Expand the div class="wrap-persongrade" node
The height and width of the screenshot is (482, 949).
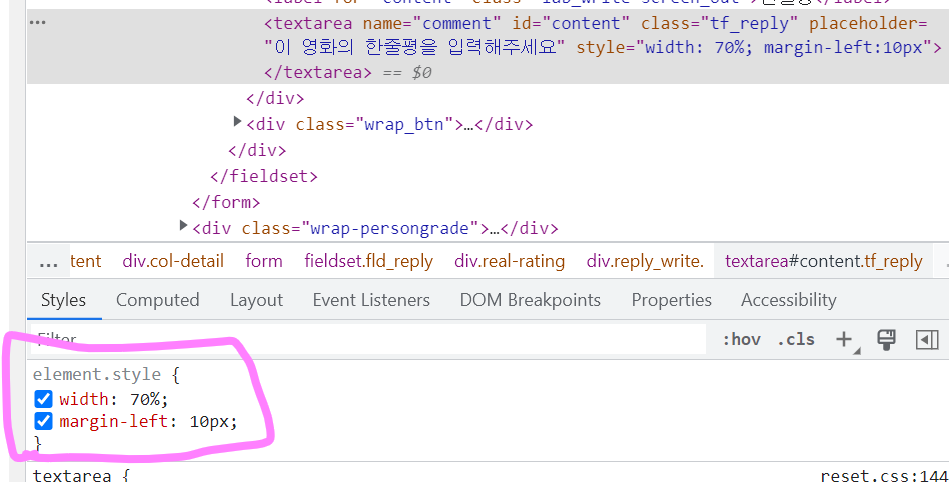(183, 226)
